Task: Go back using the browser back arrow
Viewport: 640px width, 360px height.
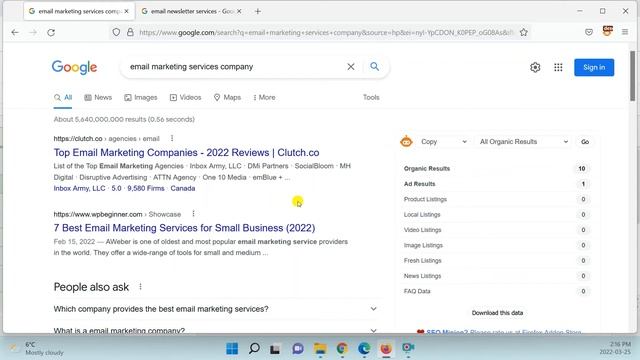Action: pos(15,32)
